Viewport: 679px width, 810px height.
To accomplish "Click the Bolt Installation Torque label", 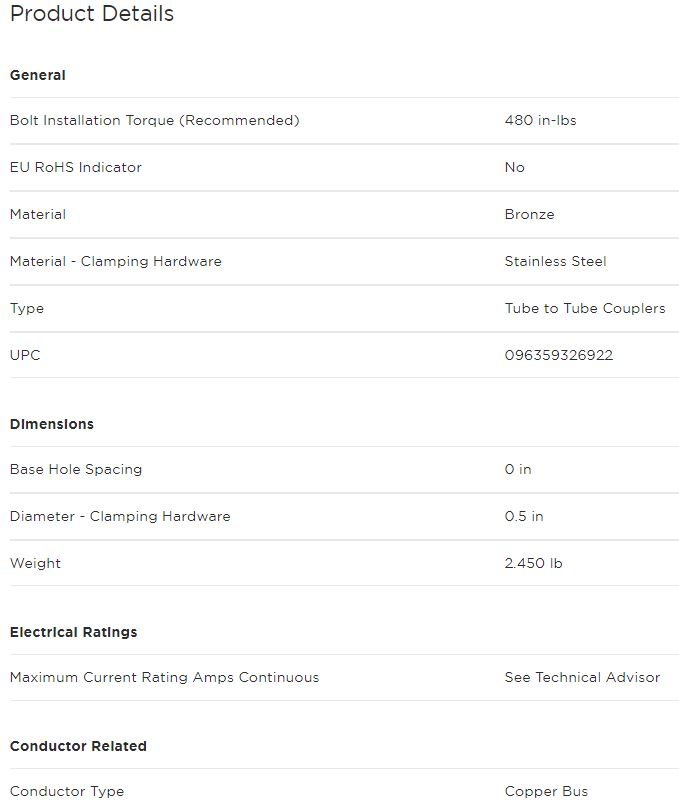I will tap(155, 120).
